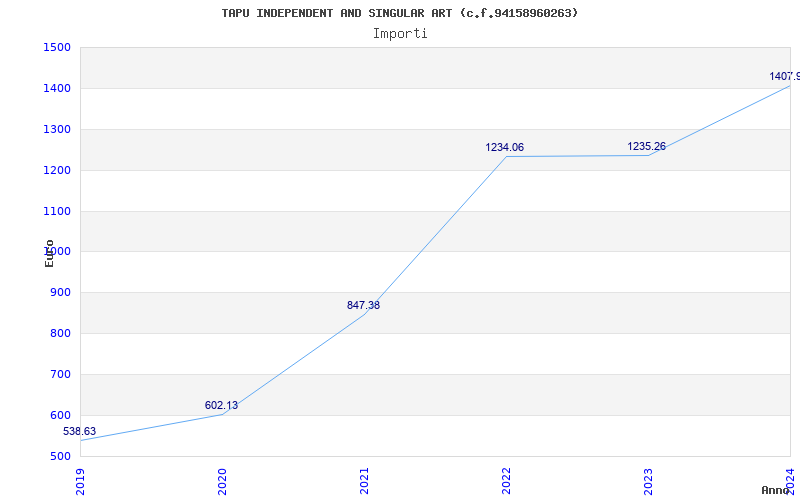Viewport: 800px width, 500px height.
Task: Select the 1234.06 data label
Action: tap(505, 147)
